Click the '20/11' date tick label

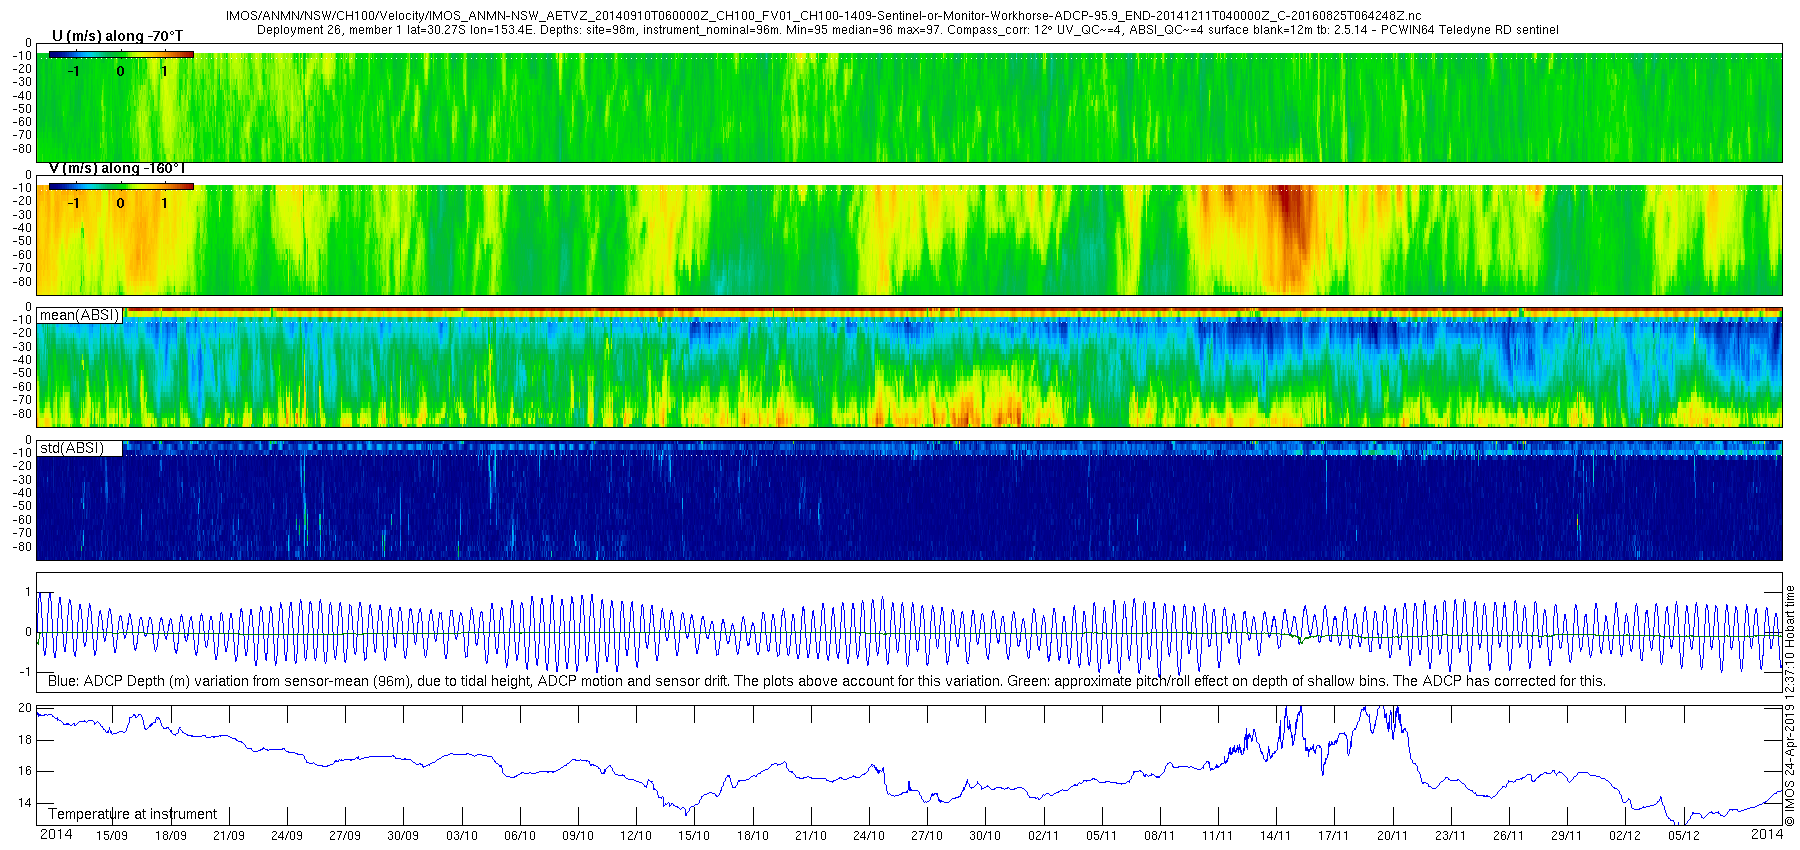1392,836
